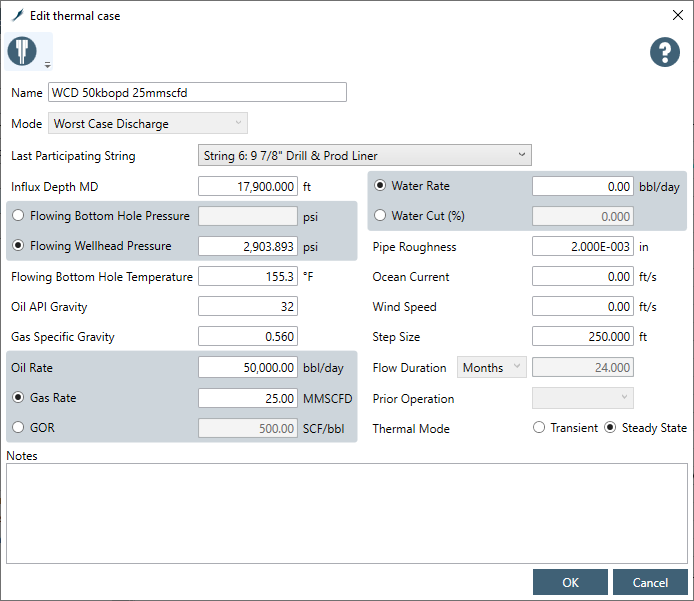The width and height of the screenshot is (694, 601).
Task: Edit the Water Rate bbl/day field
Action: pyautogui.click(x=583, y=186)
